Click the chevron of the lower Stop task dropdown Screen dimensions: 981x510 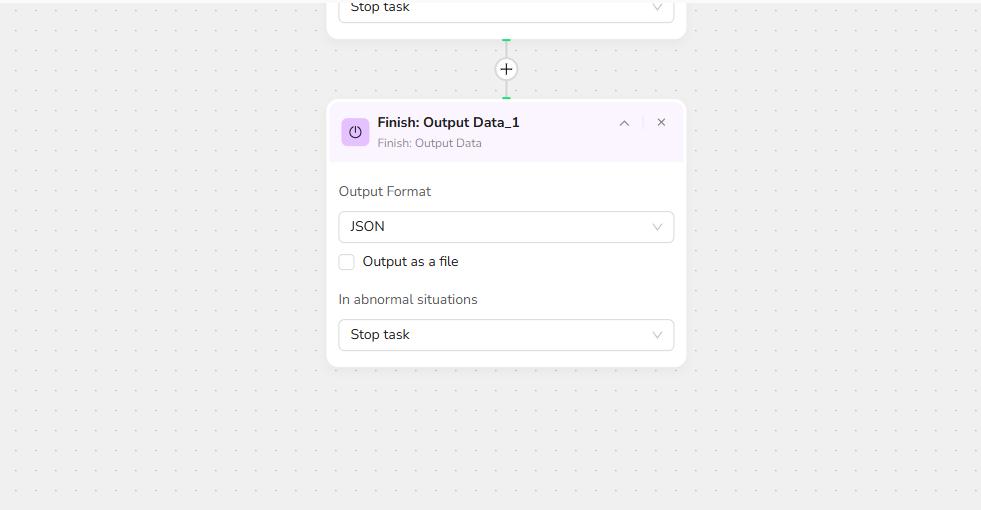[x=657, y=335]
